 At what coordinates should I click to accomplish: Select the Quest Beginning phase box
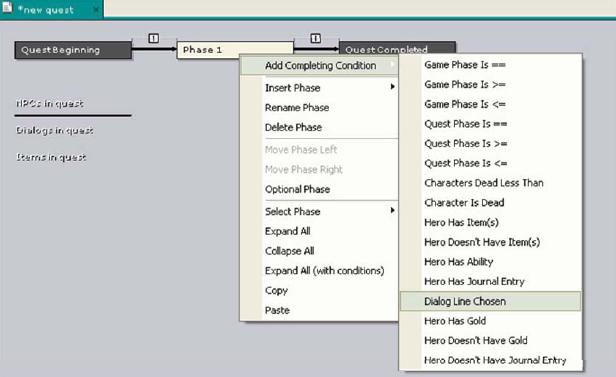[73, 50]
